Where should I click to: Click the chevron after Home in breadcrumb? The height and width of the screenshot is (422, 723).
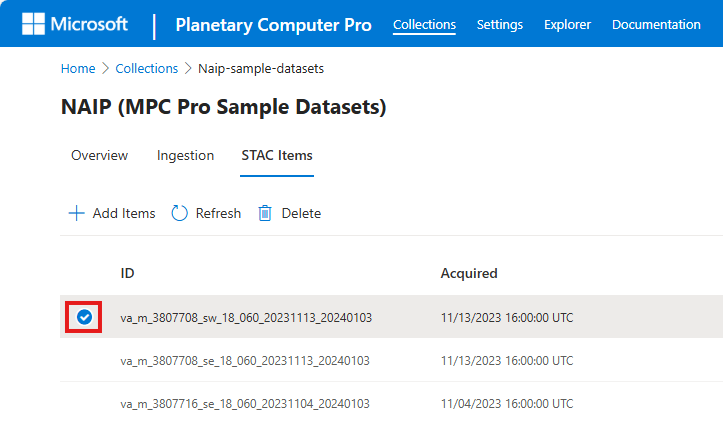pyautogui.click(x=106, y=69)
